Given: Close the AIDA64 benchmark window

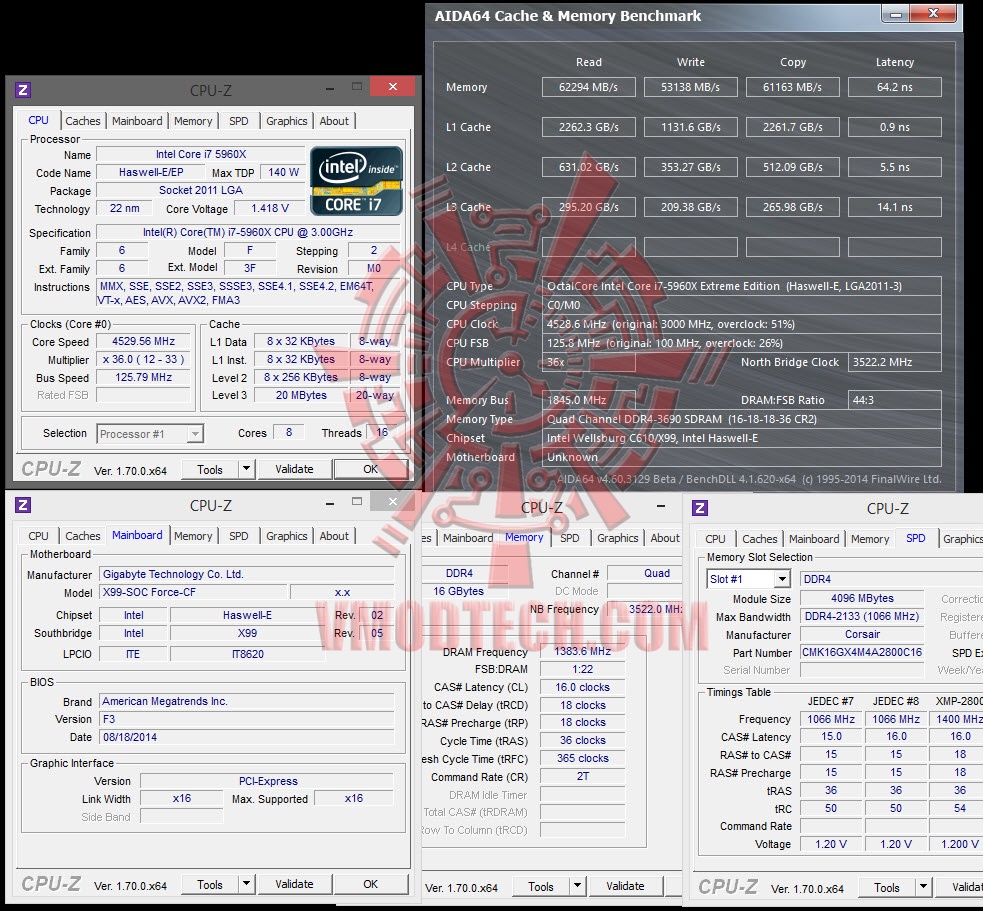Looking at the screenshot, I should coord(934,13).
